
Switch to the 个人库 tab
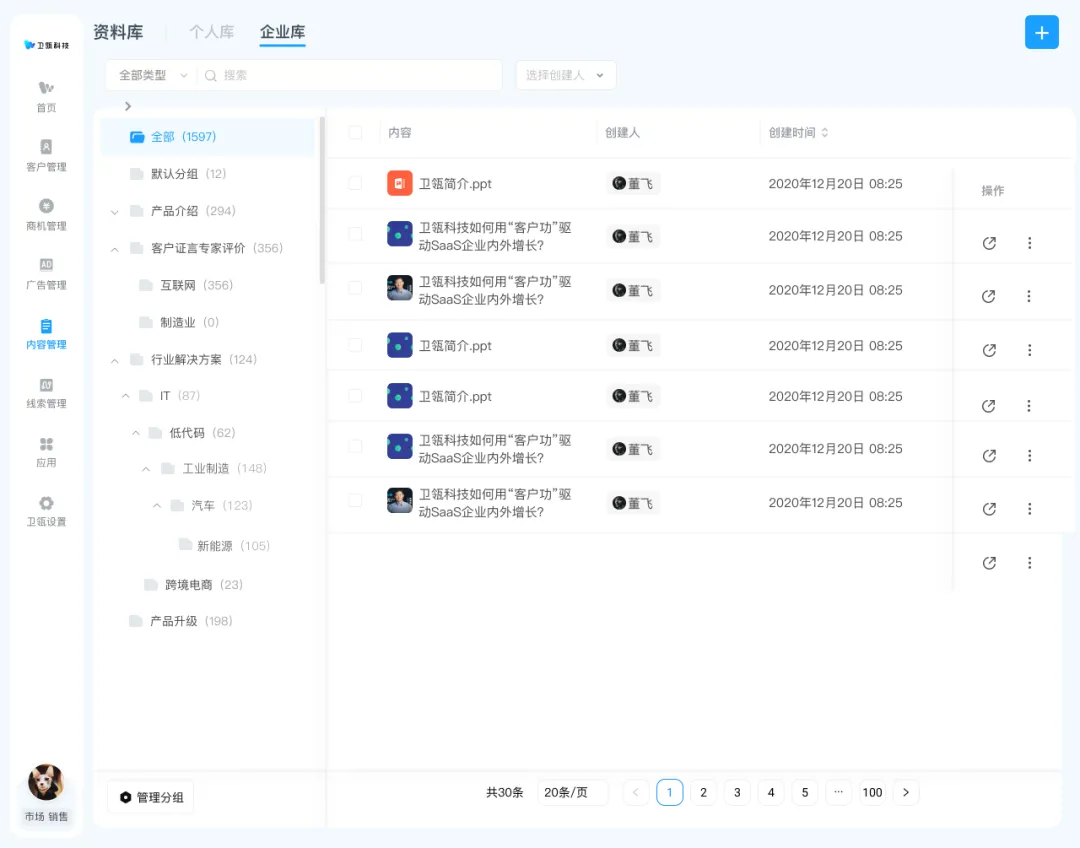211,32
